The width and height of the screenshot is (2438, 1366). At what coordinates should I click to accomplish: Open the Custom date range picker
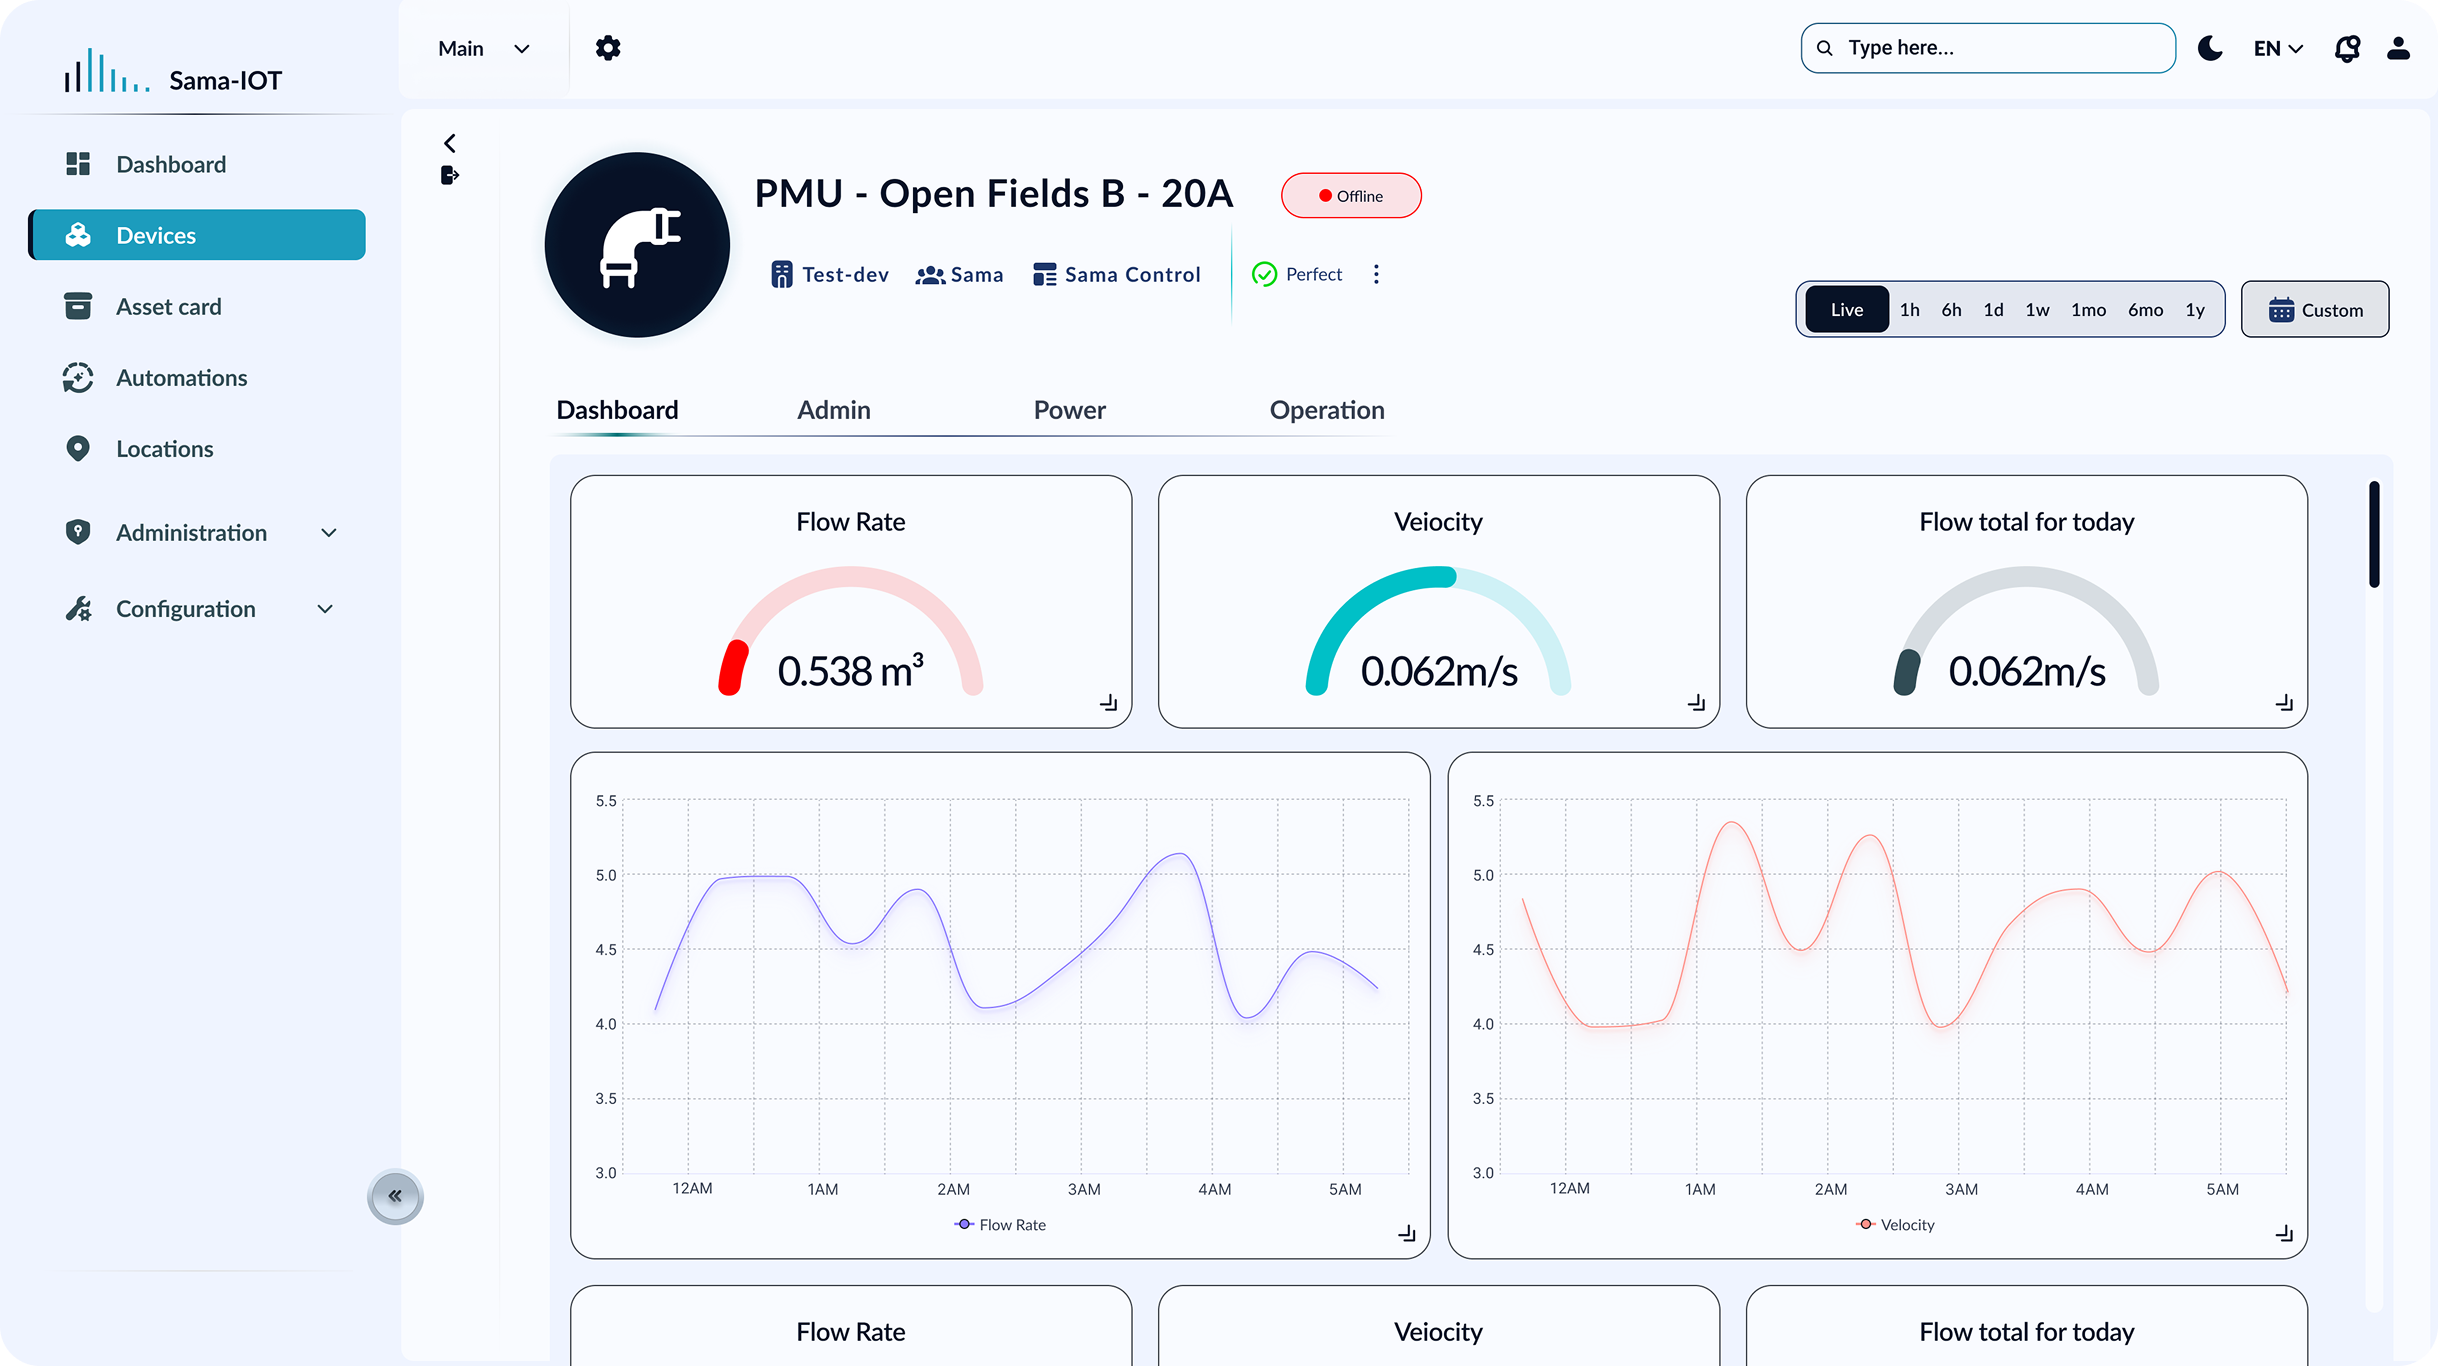[2315, 309]
